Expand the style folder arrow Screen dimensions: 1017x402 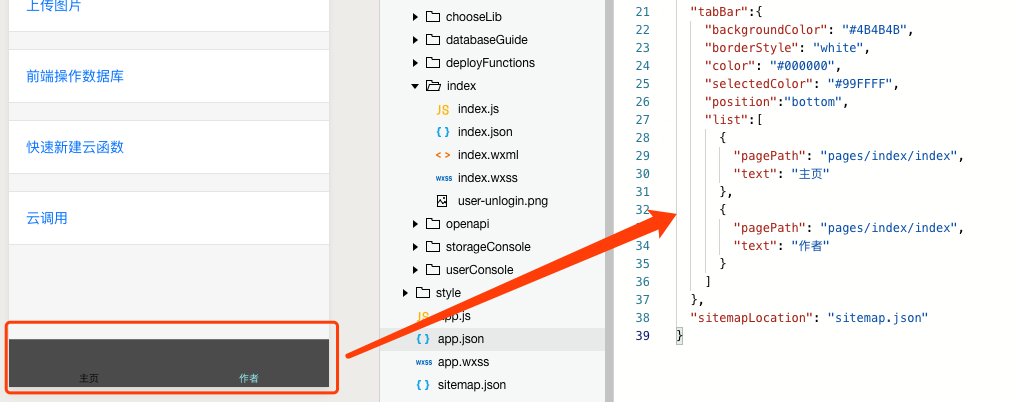[405, 293]
